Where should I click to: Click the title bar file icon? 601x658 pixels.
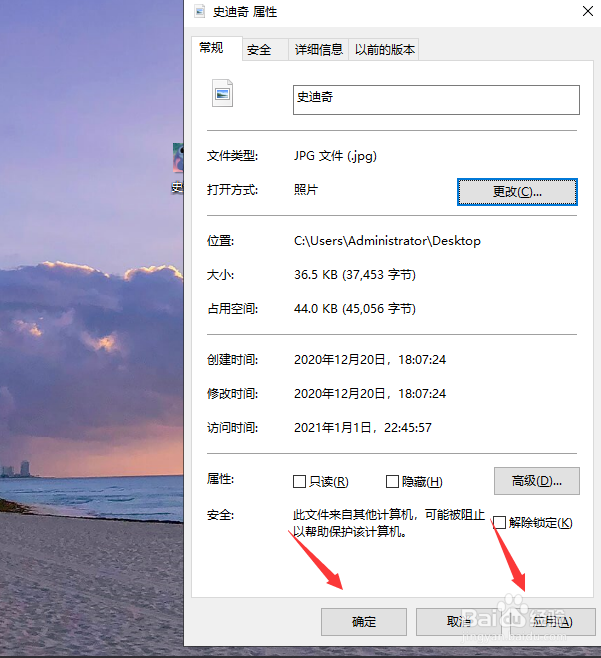point(200,11)
